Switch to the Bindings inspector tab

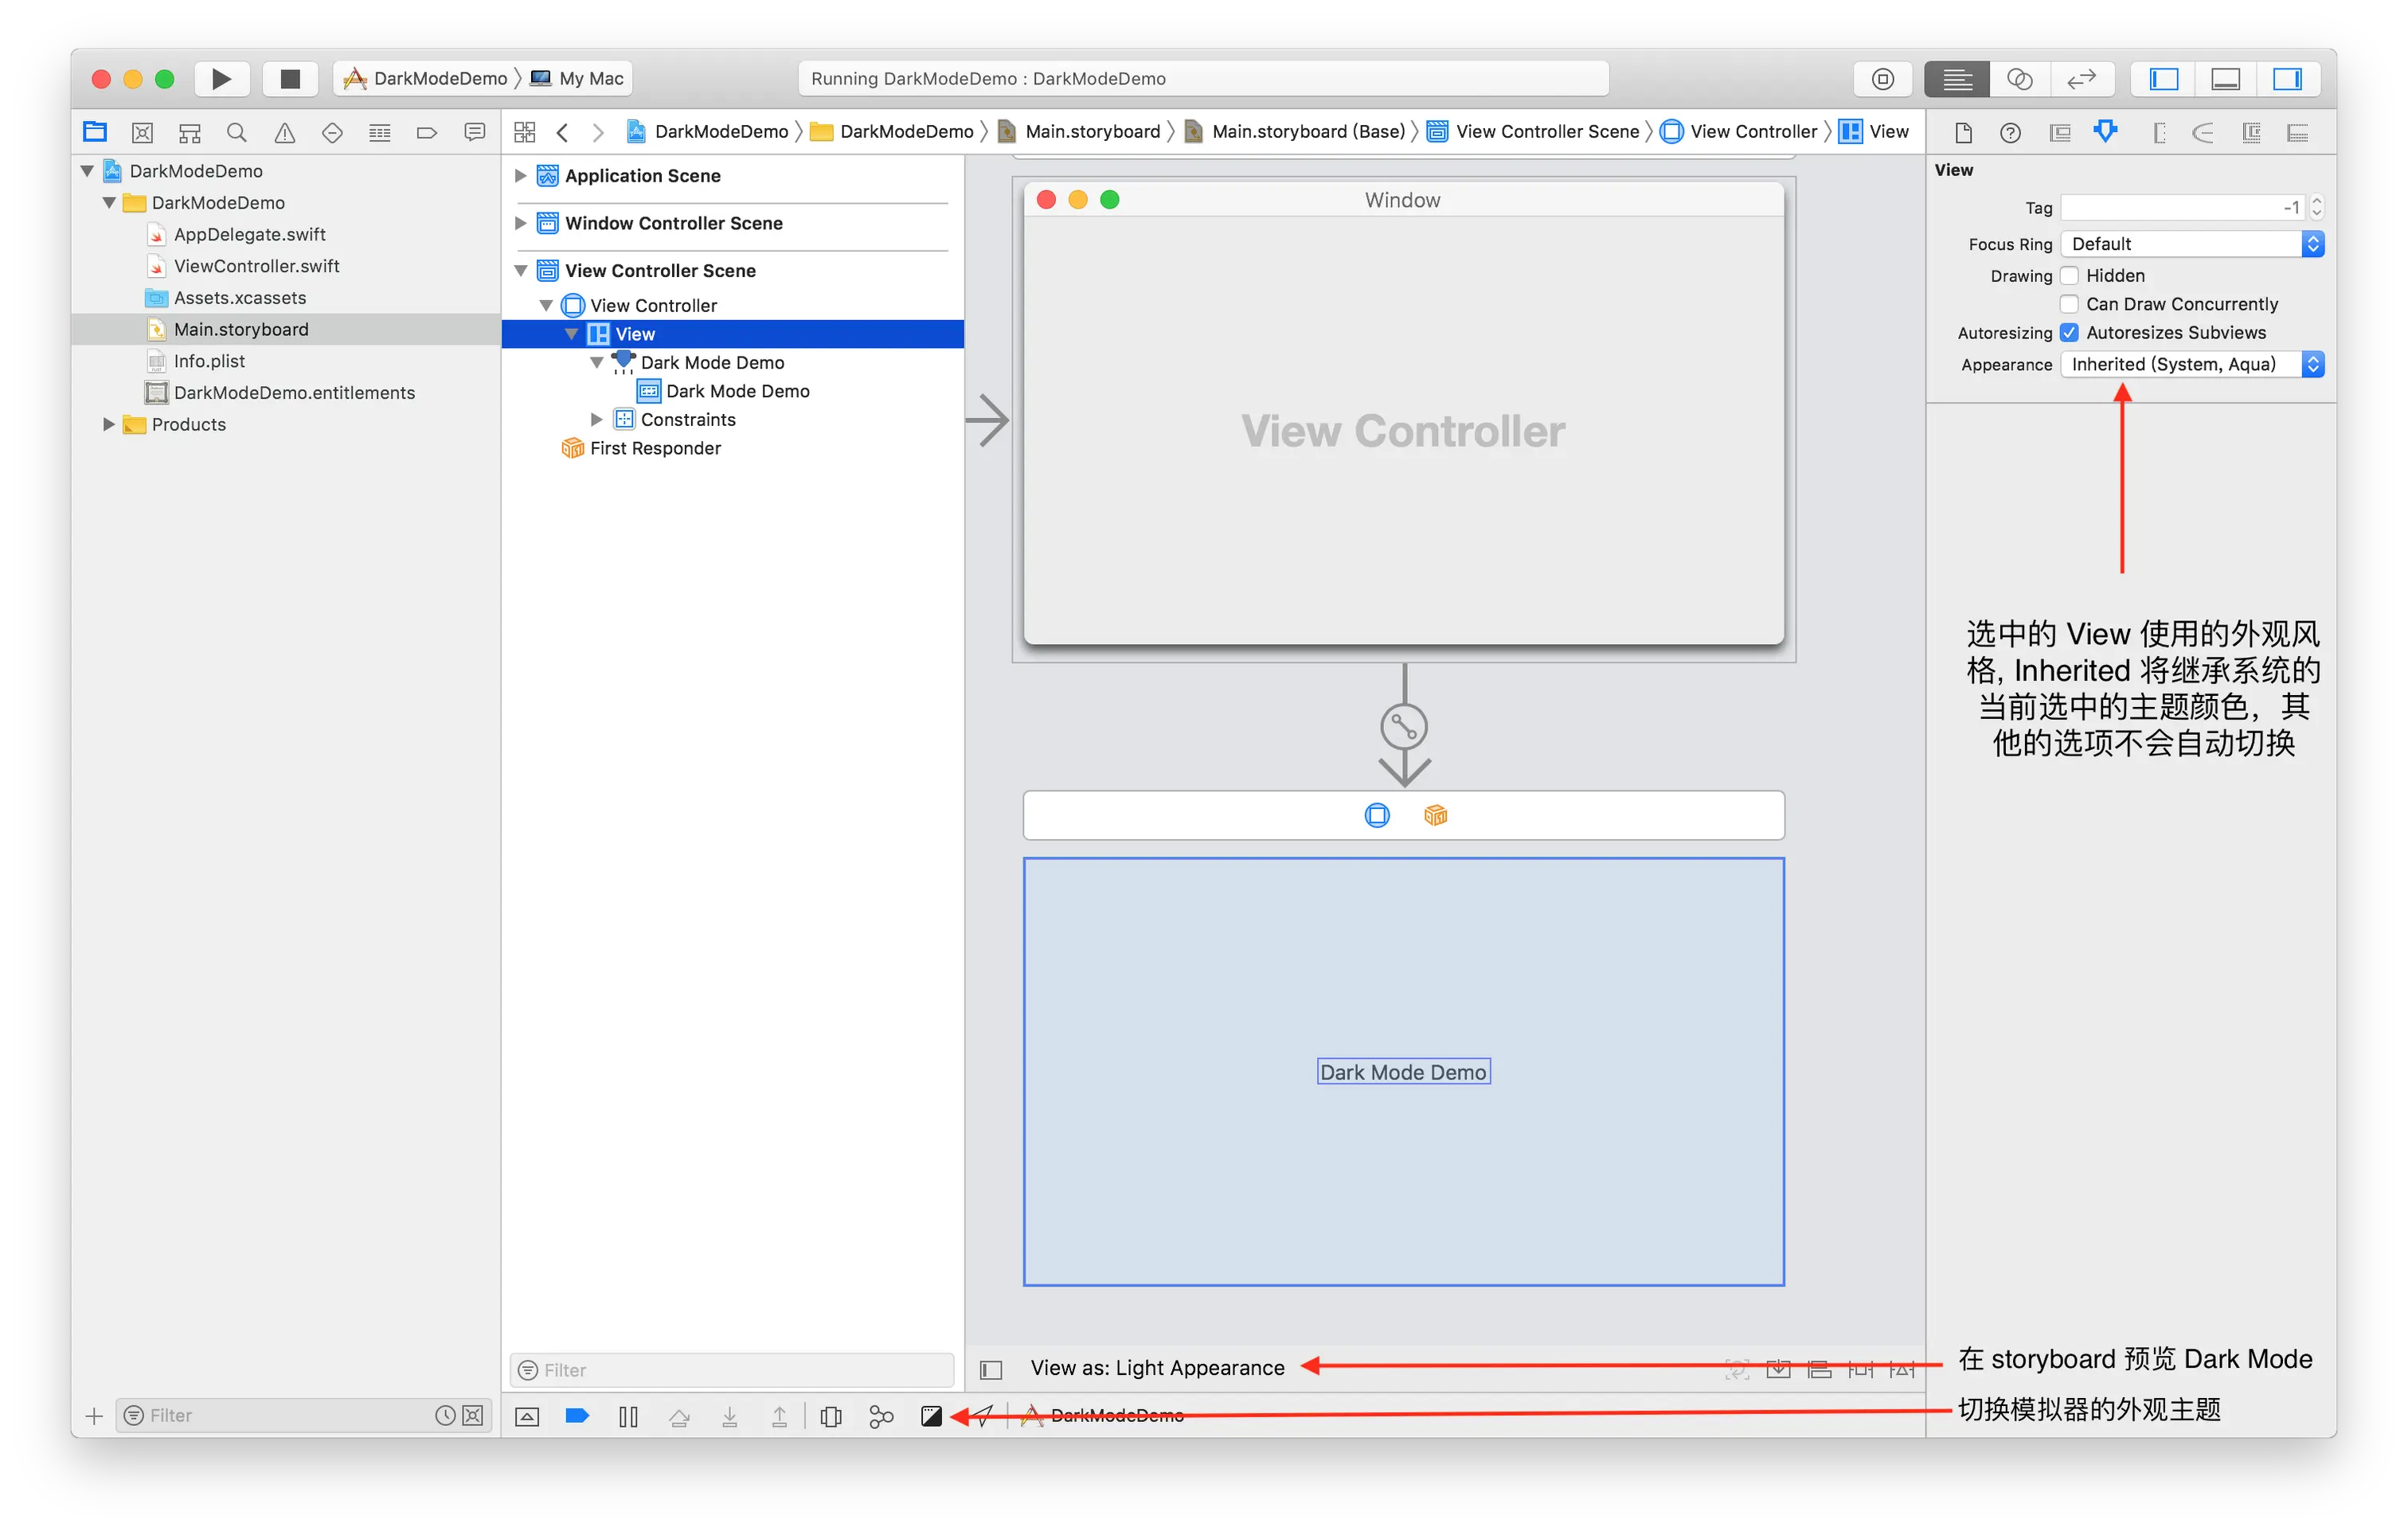[x=2251, y=132]
